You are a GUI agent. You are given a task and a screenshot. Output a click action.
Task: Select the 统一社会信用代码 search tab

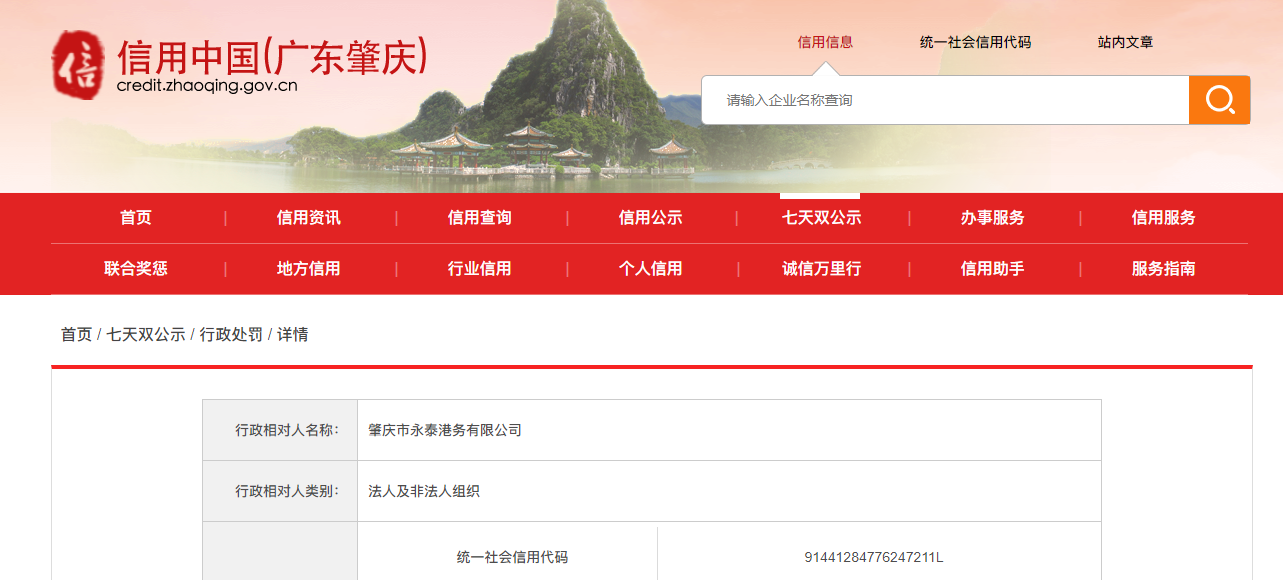click(975, 42)
